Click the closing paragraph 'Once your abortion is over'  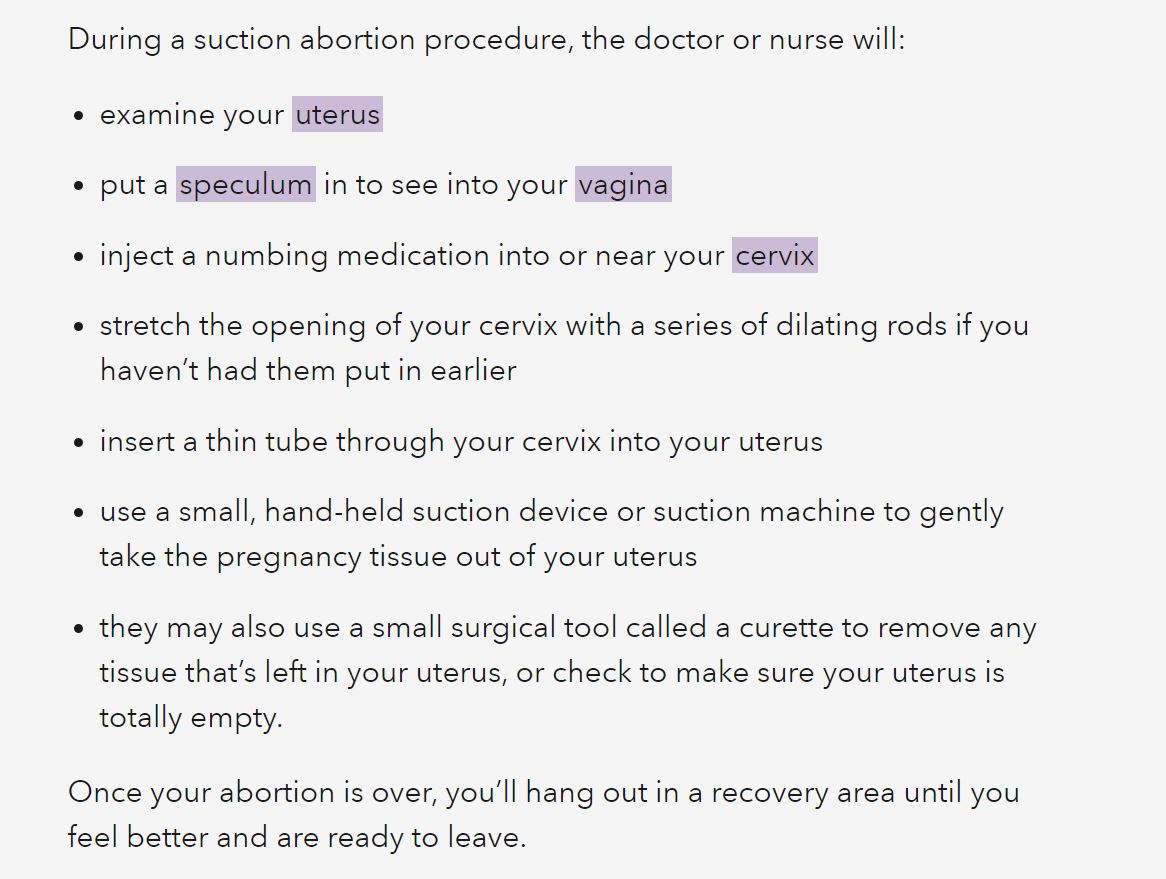[x=544, y=814]
